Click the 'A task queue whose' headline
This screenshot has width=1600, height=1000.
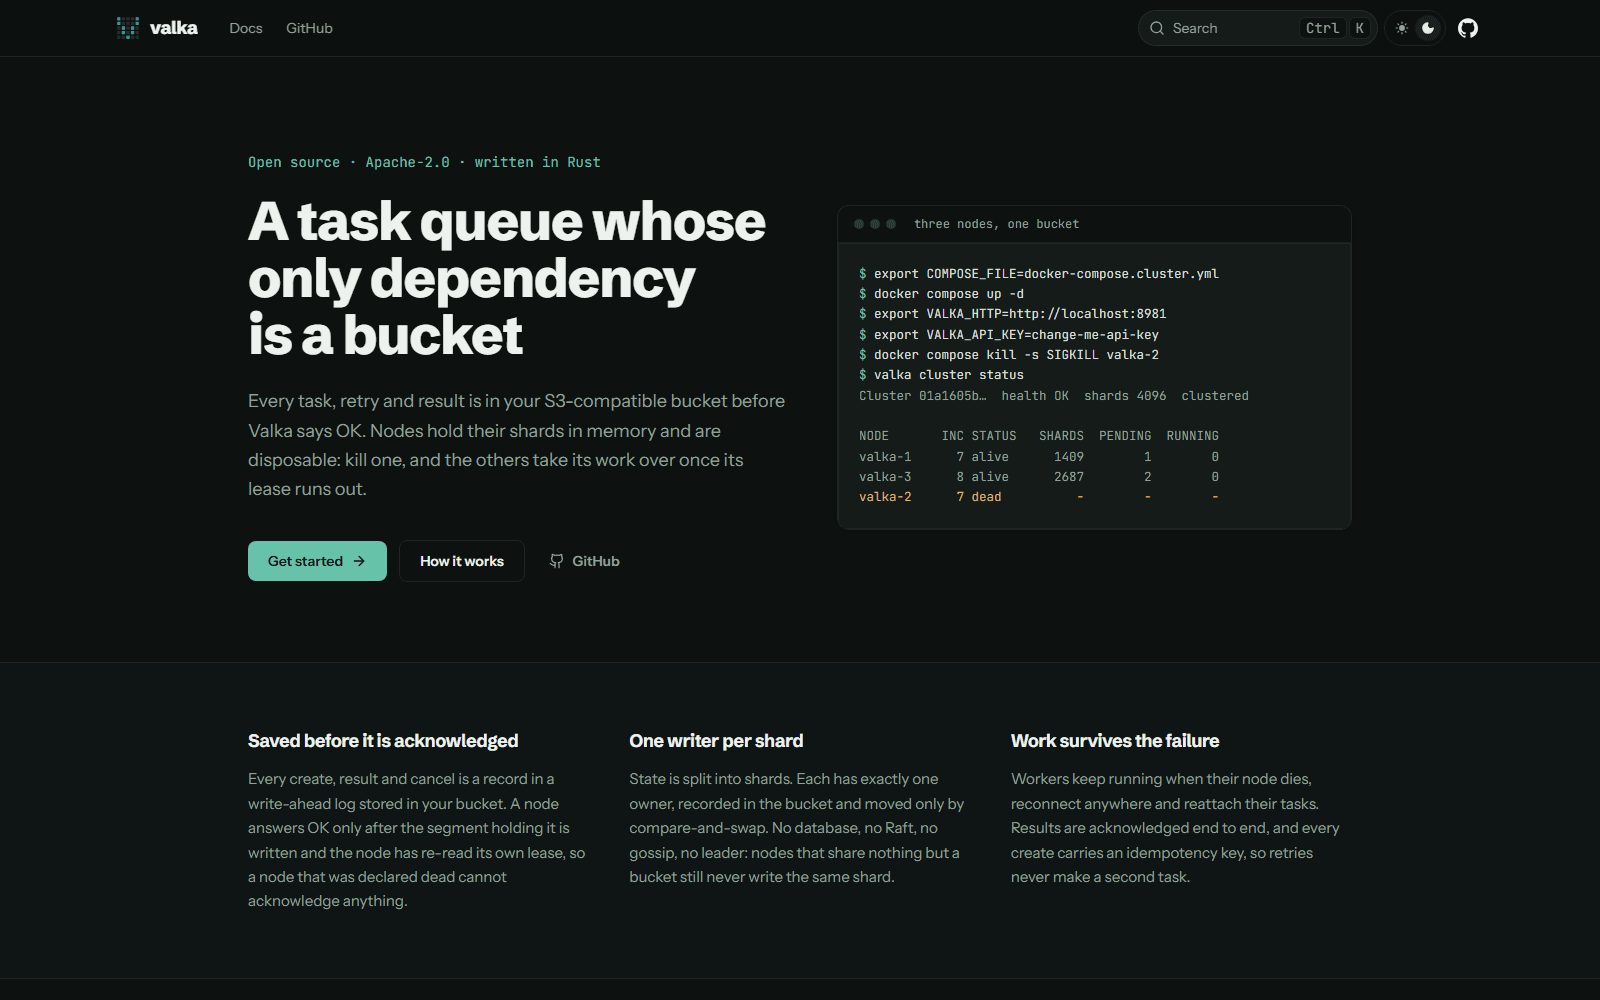pyautogui.click(x=507, y=222)
